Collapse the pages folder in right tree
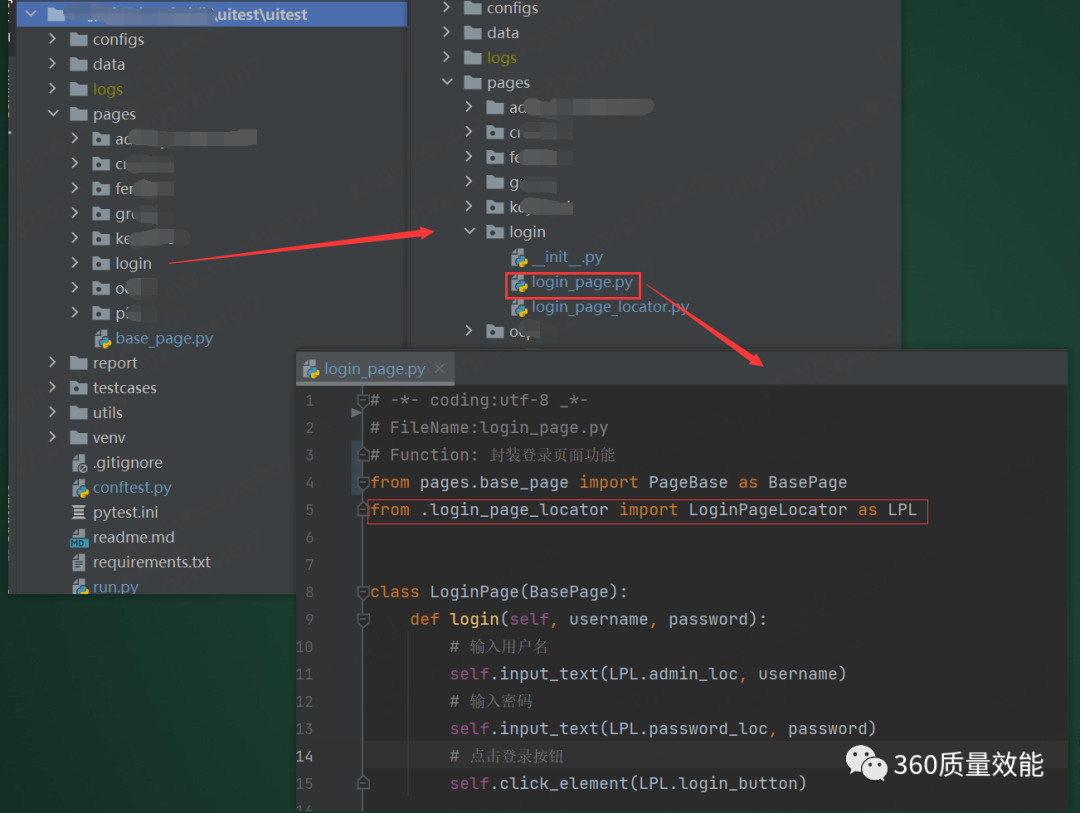1080x813 pixels. click(x=448, y=82)
